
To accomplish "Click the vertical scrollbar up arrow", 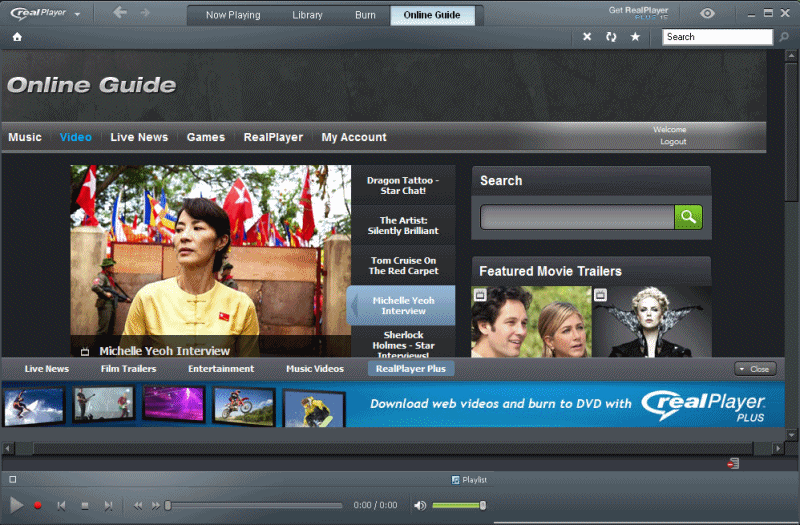I will tap(791, 55).
